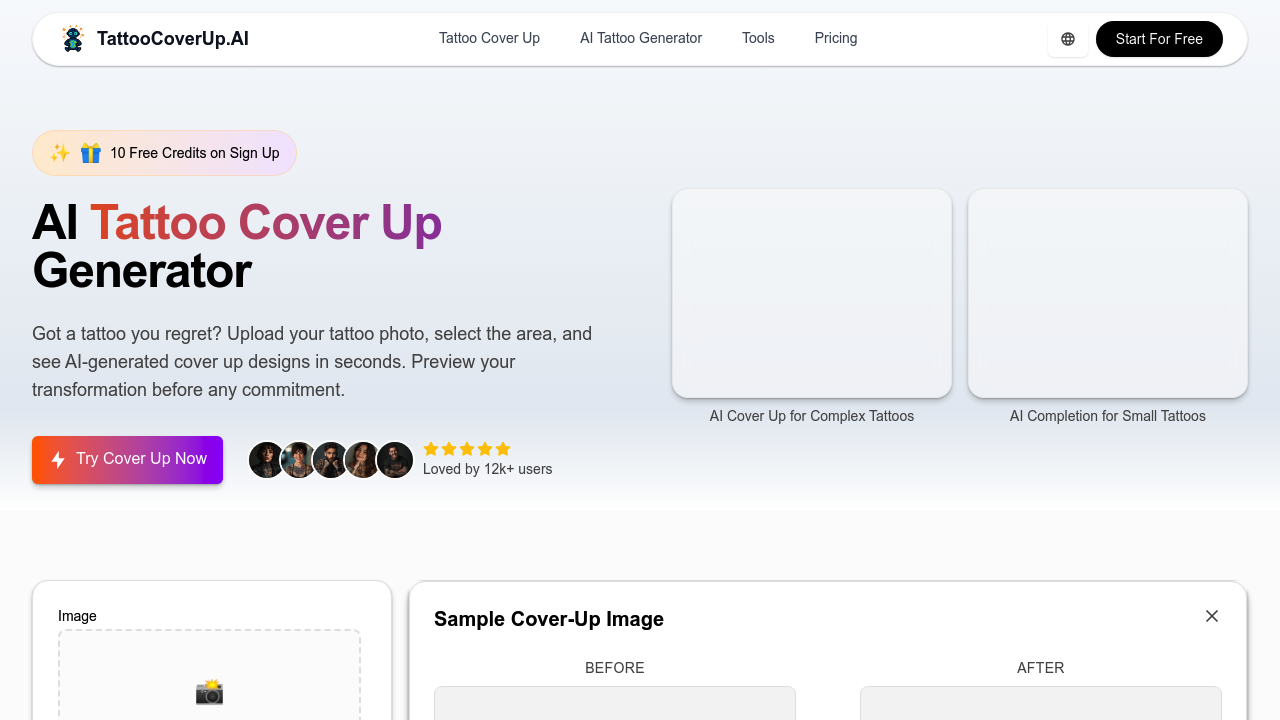
Task: Click the camera icon in the image upload box
Action: (x=209, y=691)
